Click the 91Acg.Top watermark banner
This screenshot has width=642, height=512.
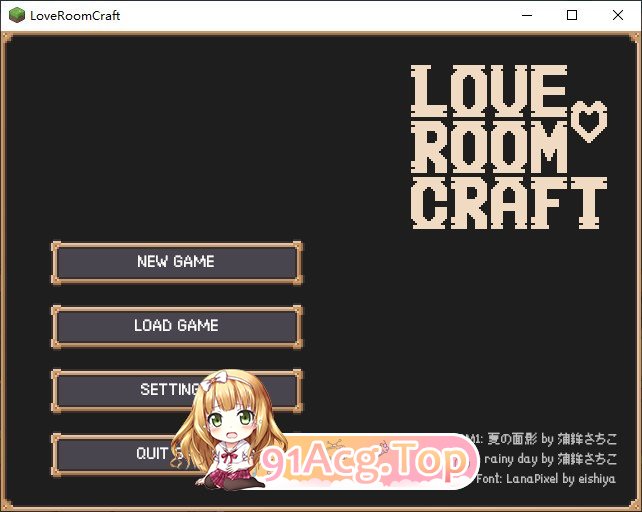click(x=365, y=461)
